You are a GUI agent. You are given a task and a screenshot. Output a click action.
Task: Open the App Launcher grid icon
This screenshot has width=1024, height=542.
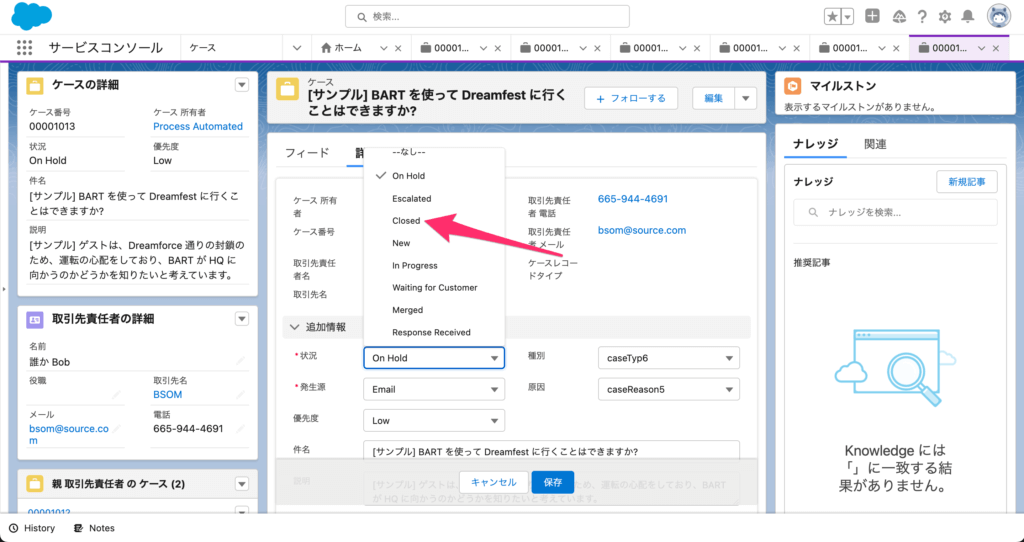coord(24,48)
